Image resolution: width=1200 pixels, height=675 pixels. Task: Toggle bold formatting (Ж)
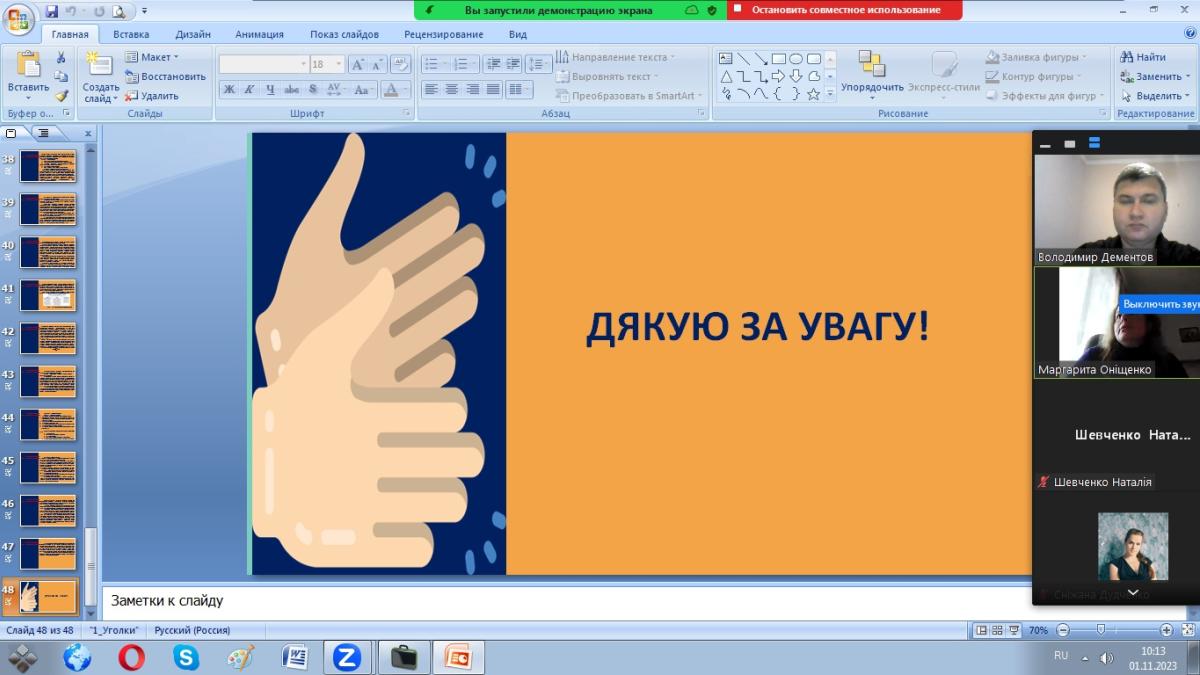[229, 90]
